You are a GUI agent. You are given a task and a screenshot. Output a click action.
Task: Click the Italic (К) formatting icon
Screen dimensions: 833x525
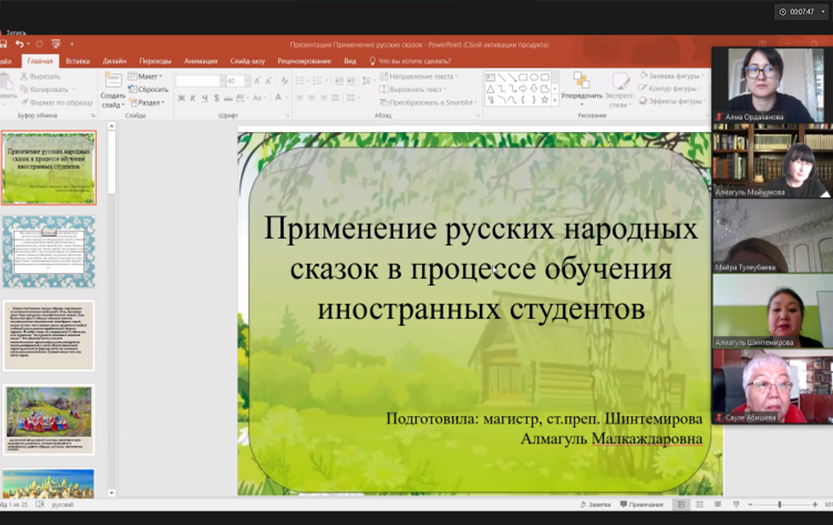[x=193, y=98]
